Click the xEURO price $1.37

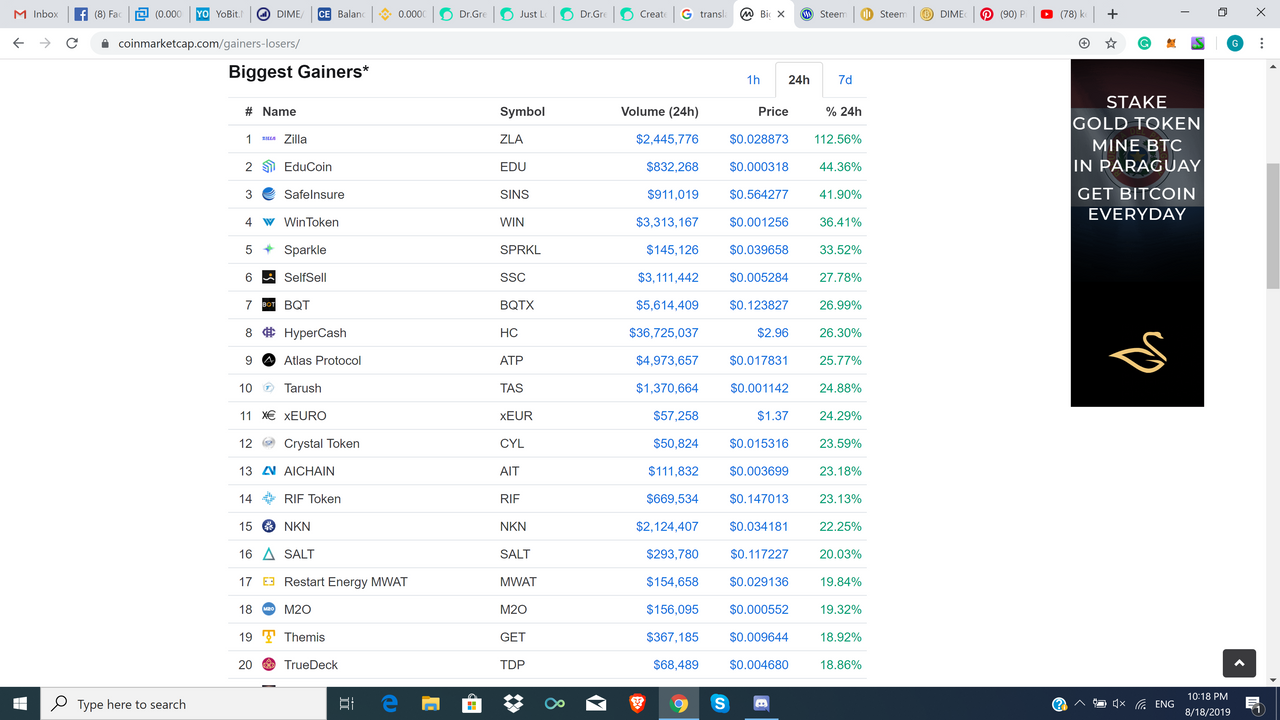click(x=773, y=416)
